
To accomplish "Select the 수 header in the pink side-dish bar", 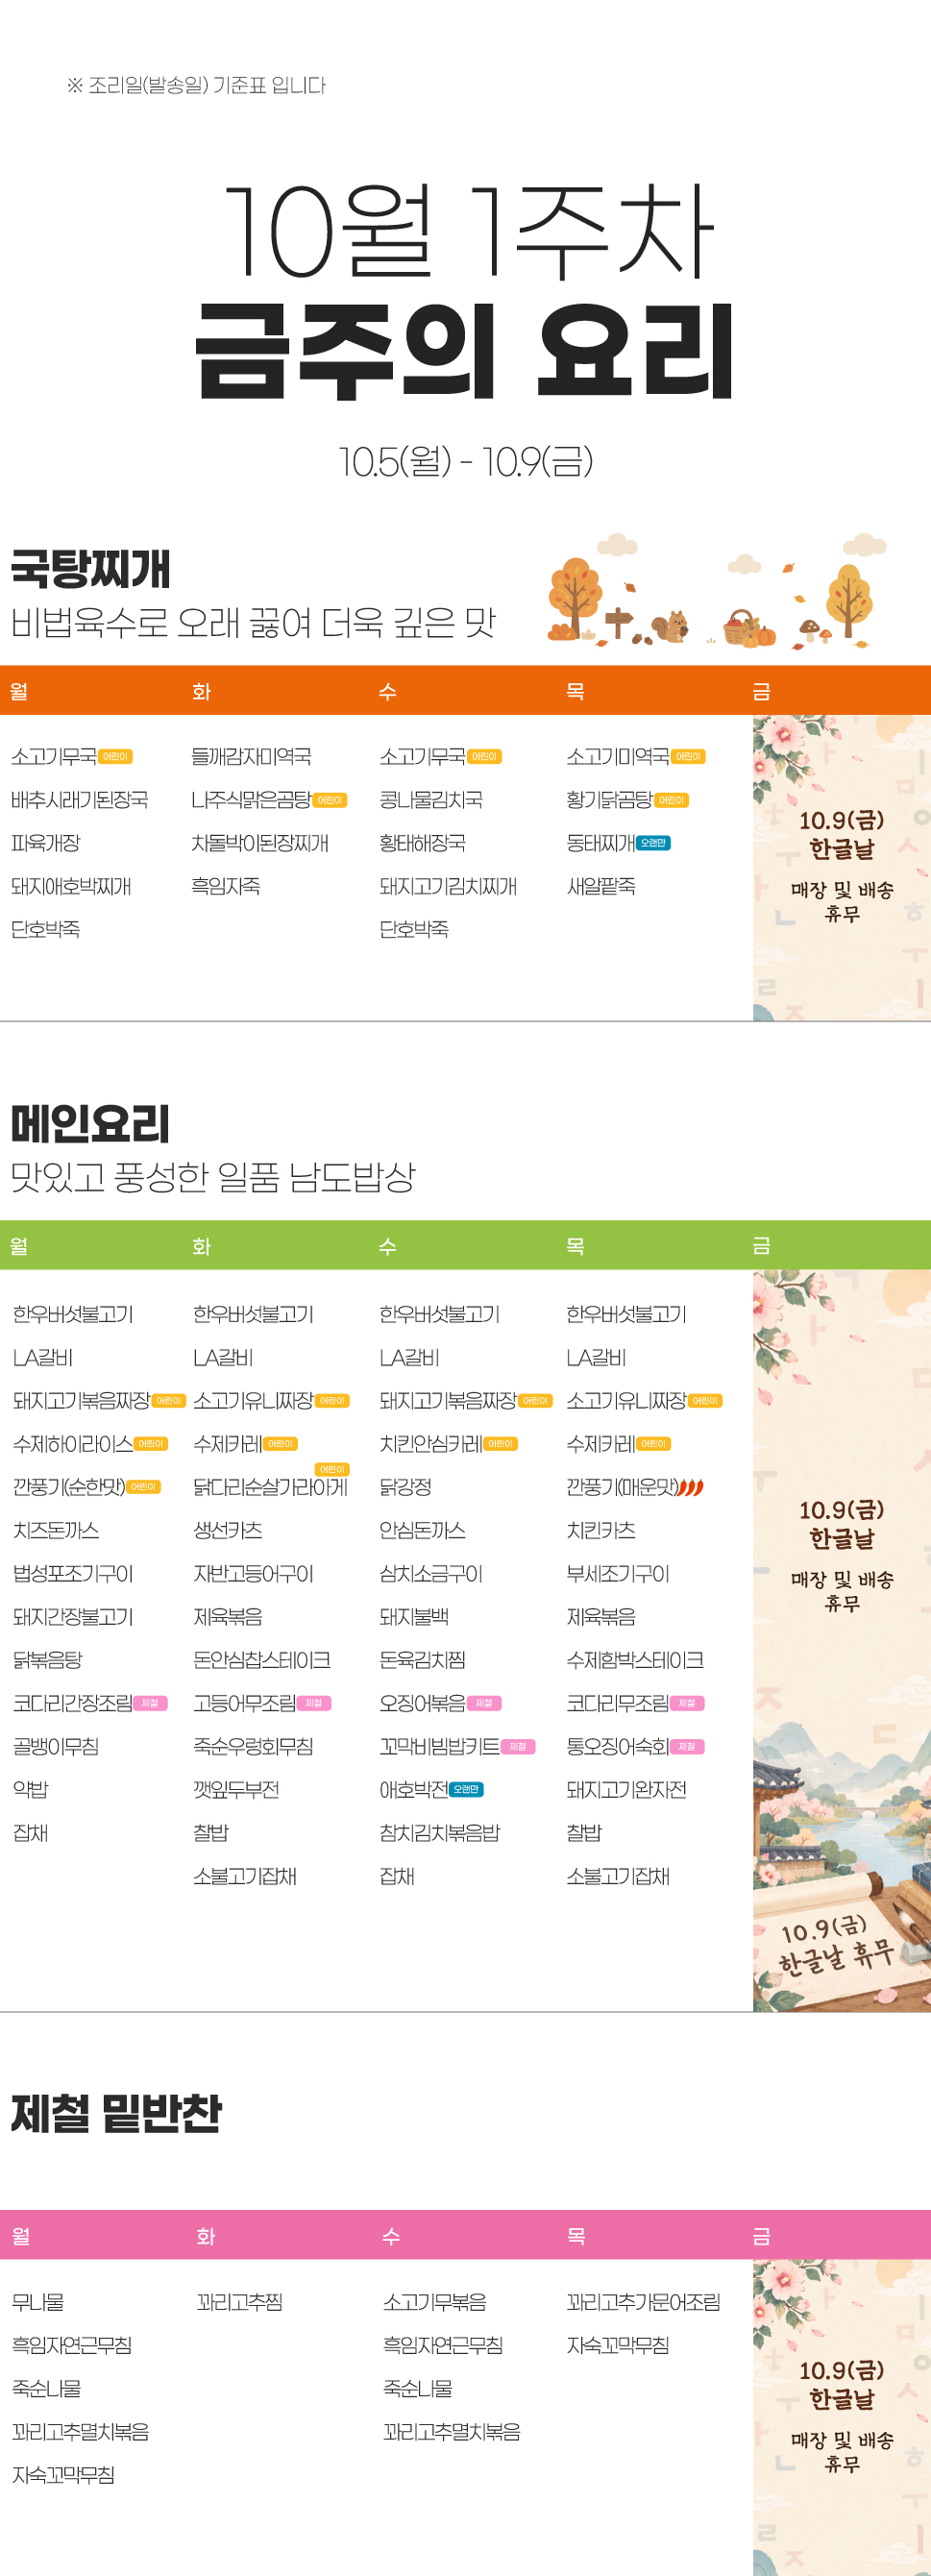I will 391,2236.
